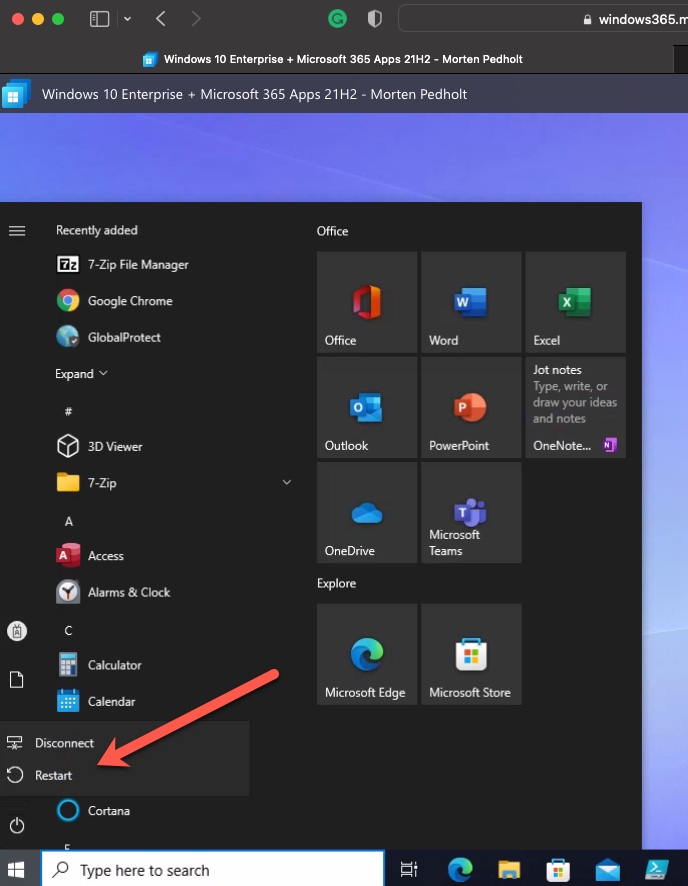Click the 'A' letter header in app list
Viewport: 688px width, 886px height.
(68, 521)
